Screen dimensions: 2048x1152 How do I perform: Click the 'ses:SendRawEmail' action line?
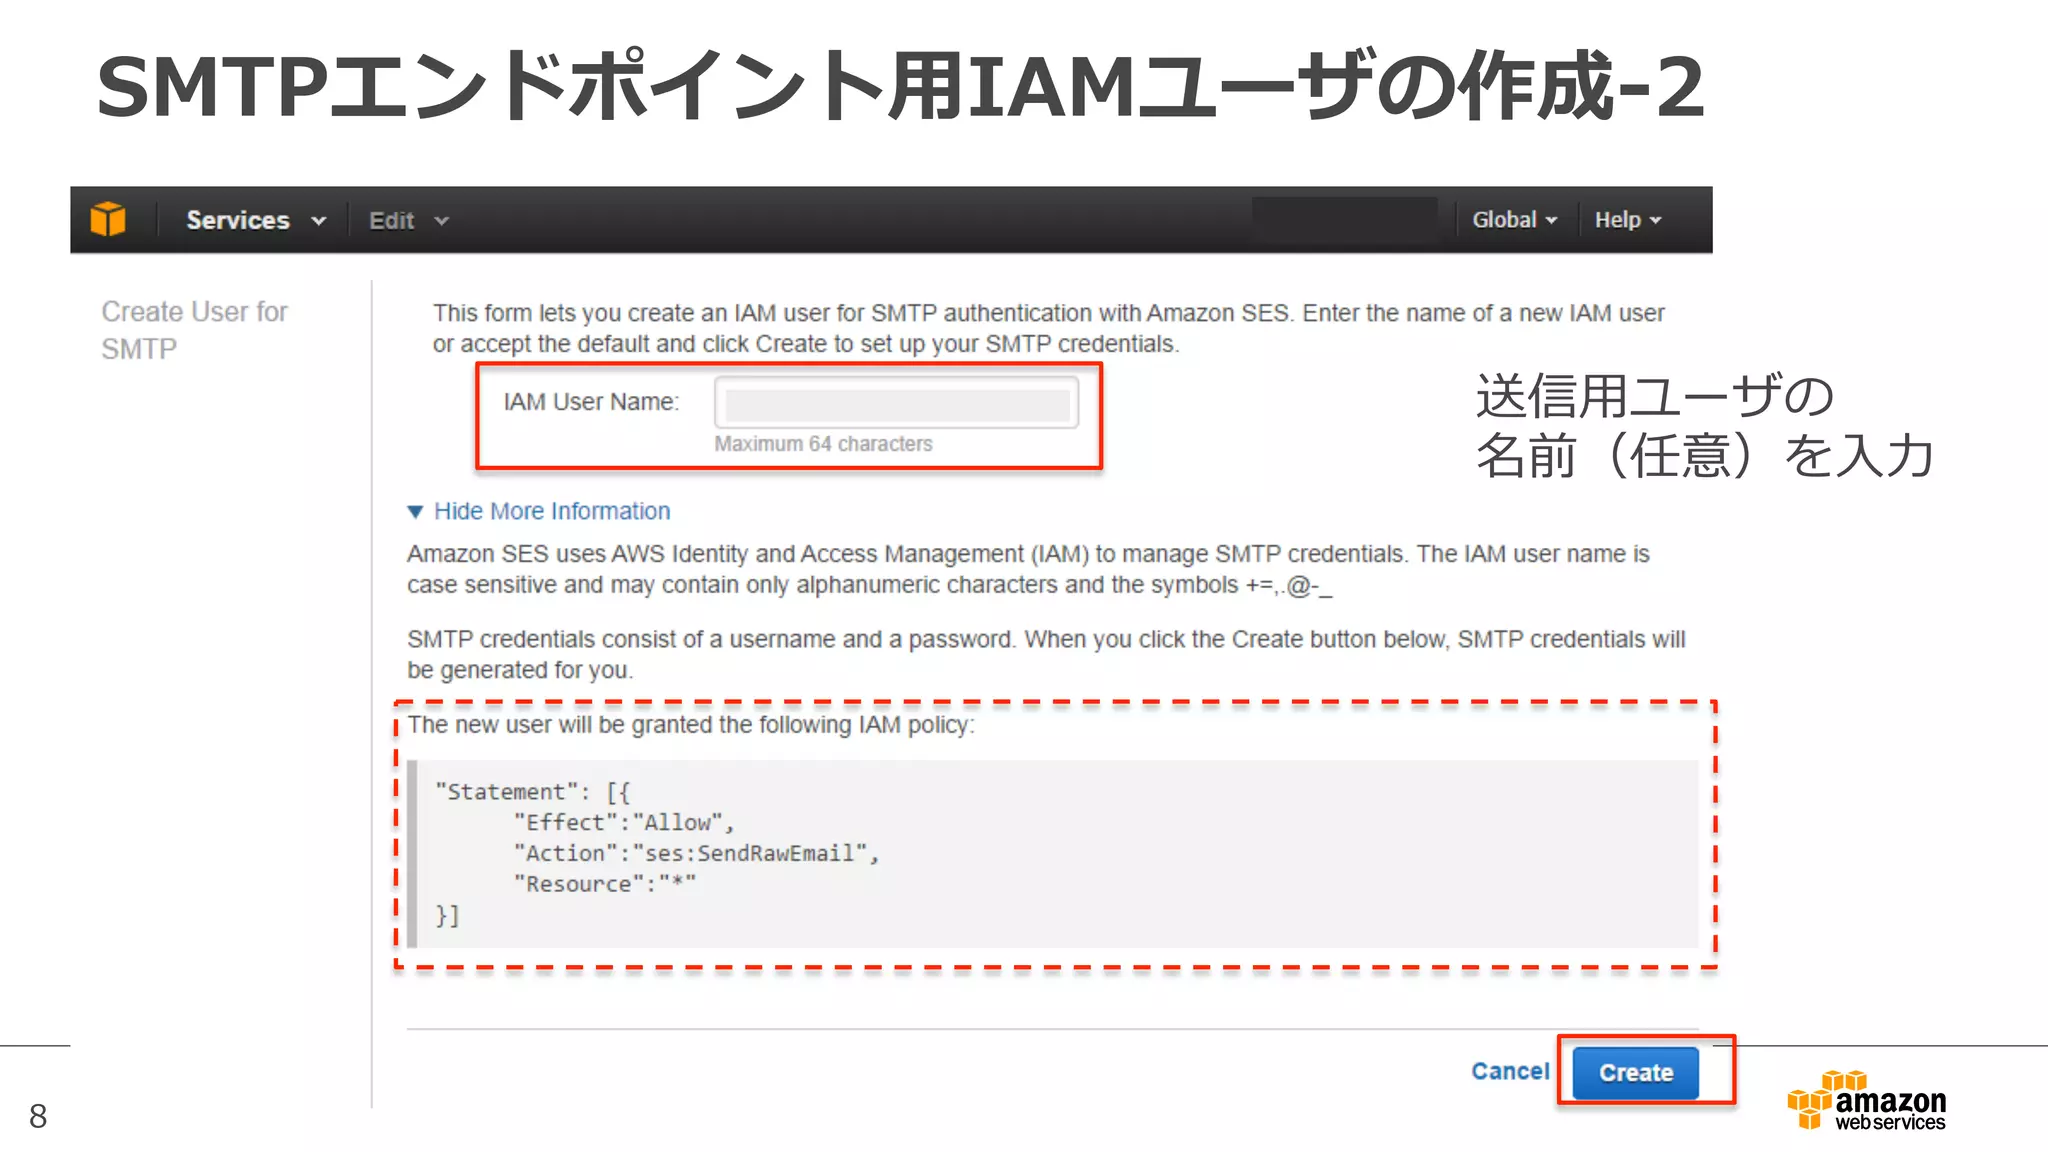pyautogui.click(x=696, y=853)
